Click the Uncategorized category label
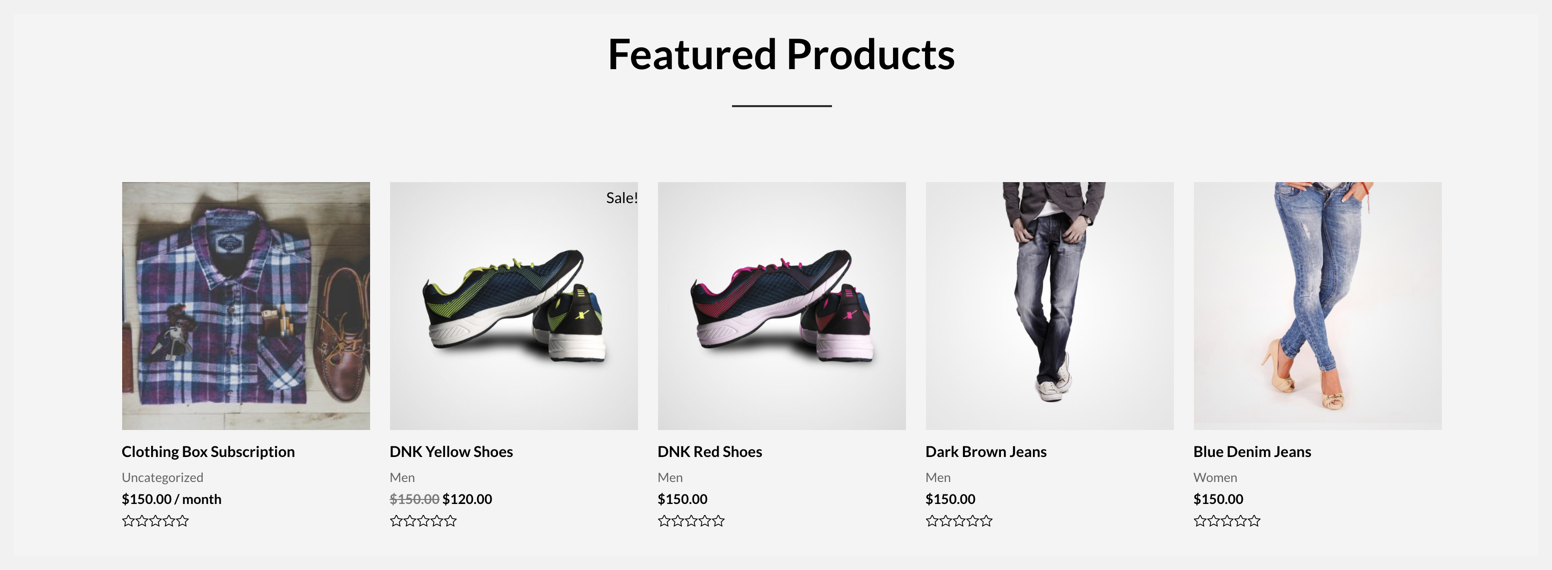1552x570 pixels. click(x=162, y=478)
